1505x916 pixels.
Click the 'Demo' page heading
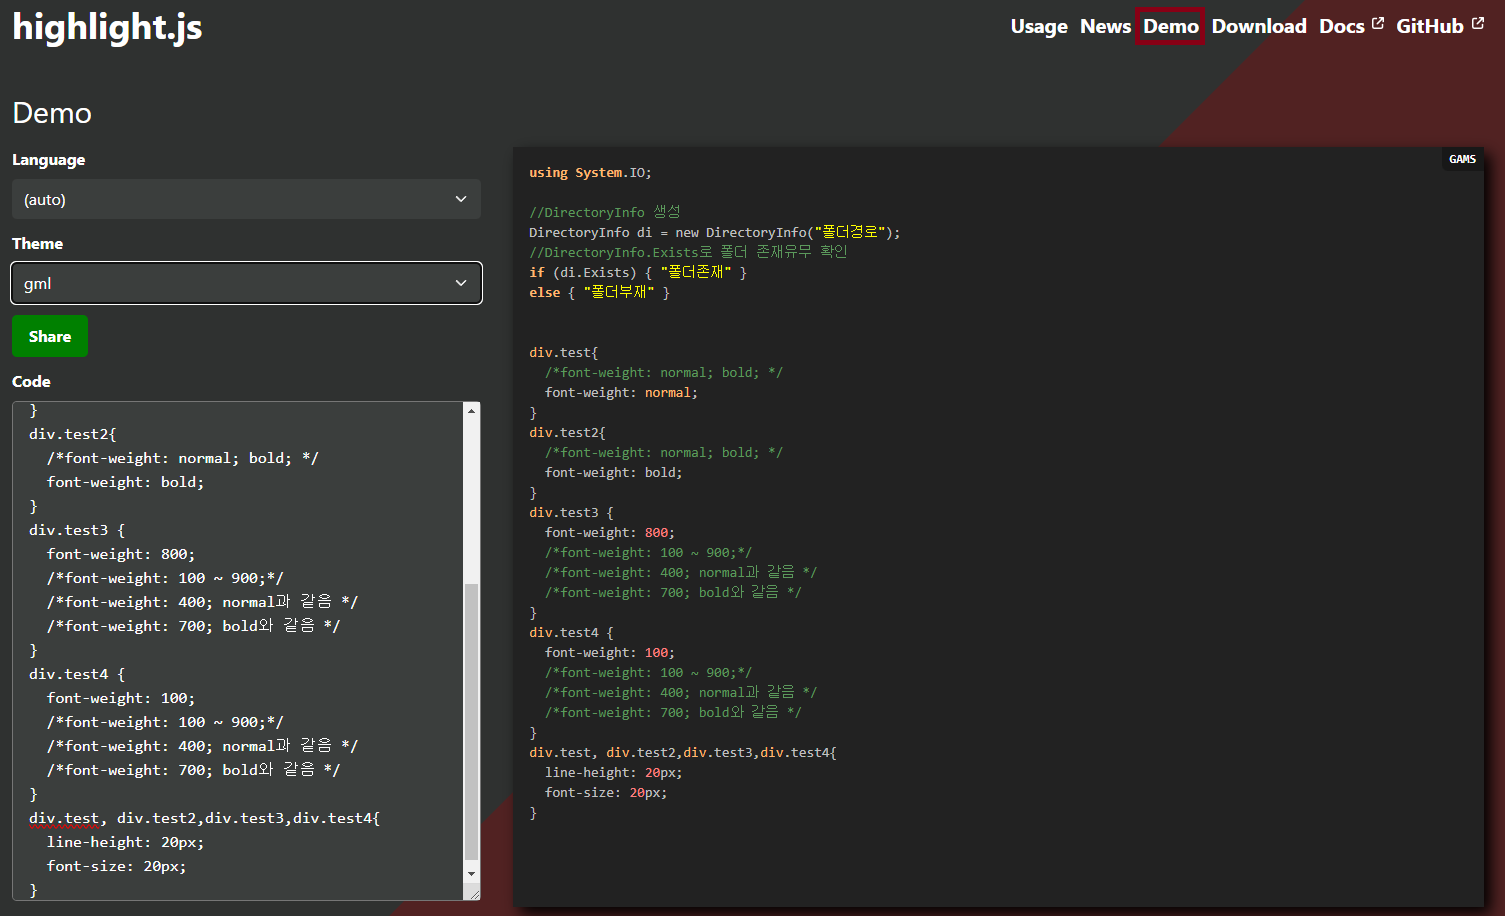[x=52, y=113]
